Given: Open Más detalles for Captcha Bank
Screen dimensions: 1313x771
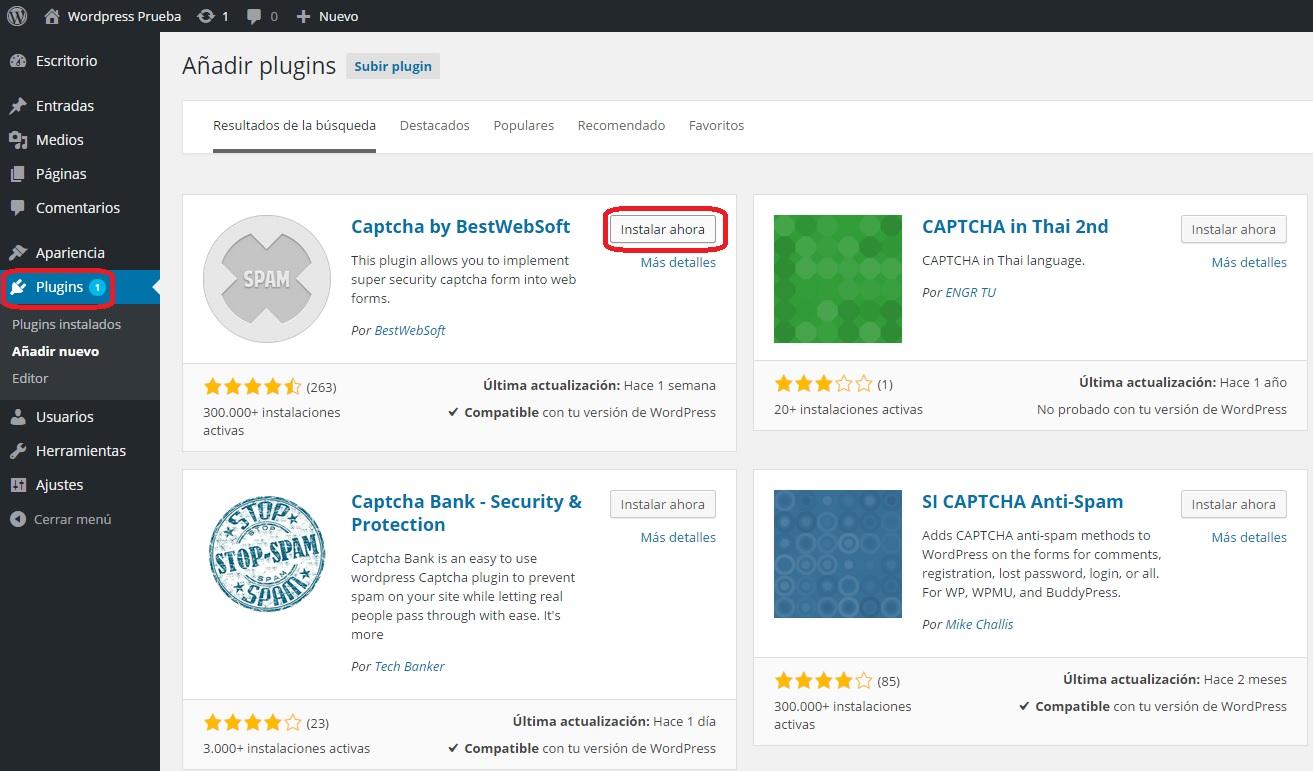Looking at the screenshot, I should pos(678,538).
